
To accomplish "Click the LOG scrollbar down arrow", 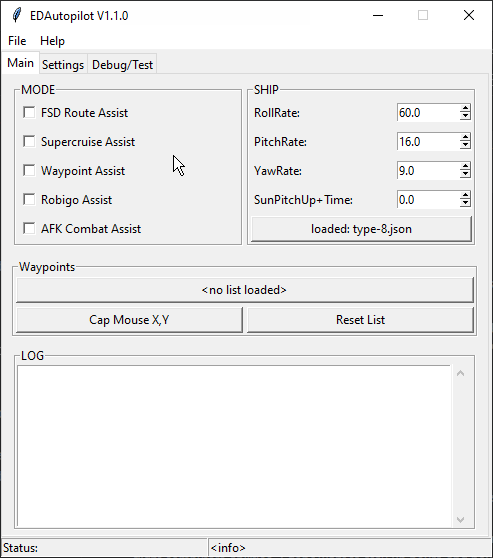I will tap(460, 520).
